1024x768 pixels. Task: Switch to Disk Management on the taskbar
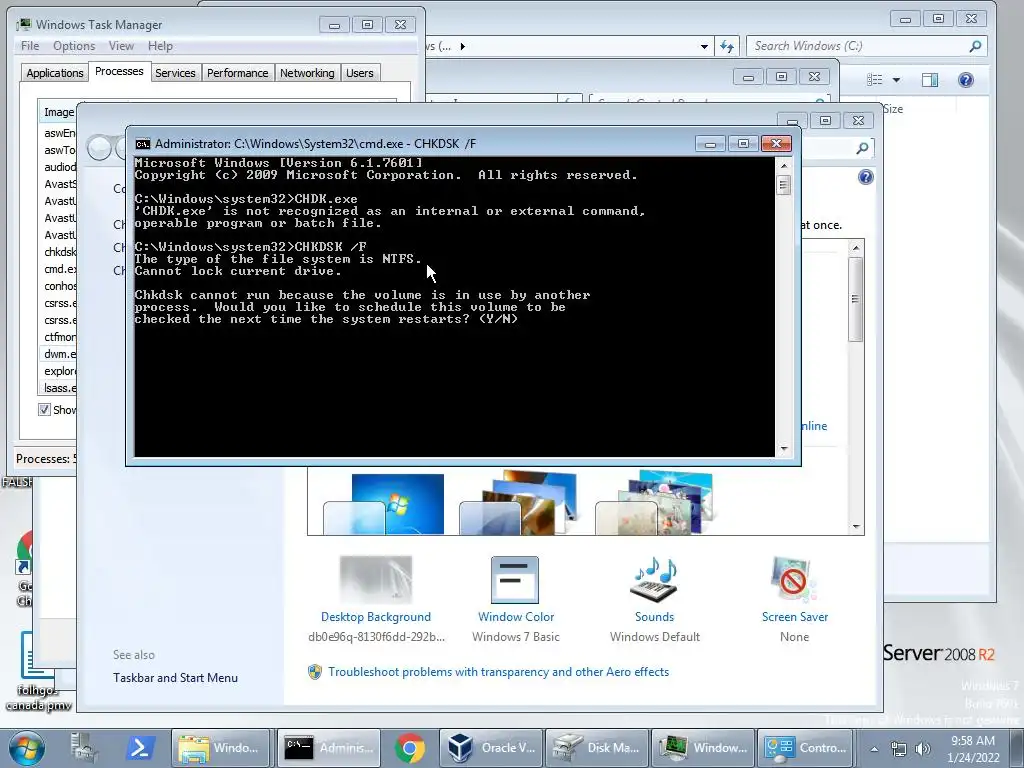(597, 748)
